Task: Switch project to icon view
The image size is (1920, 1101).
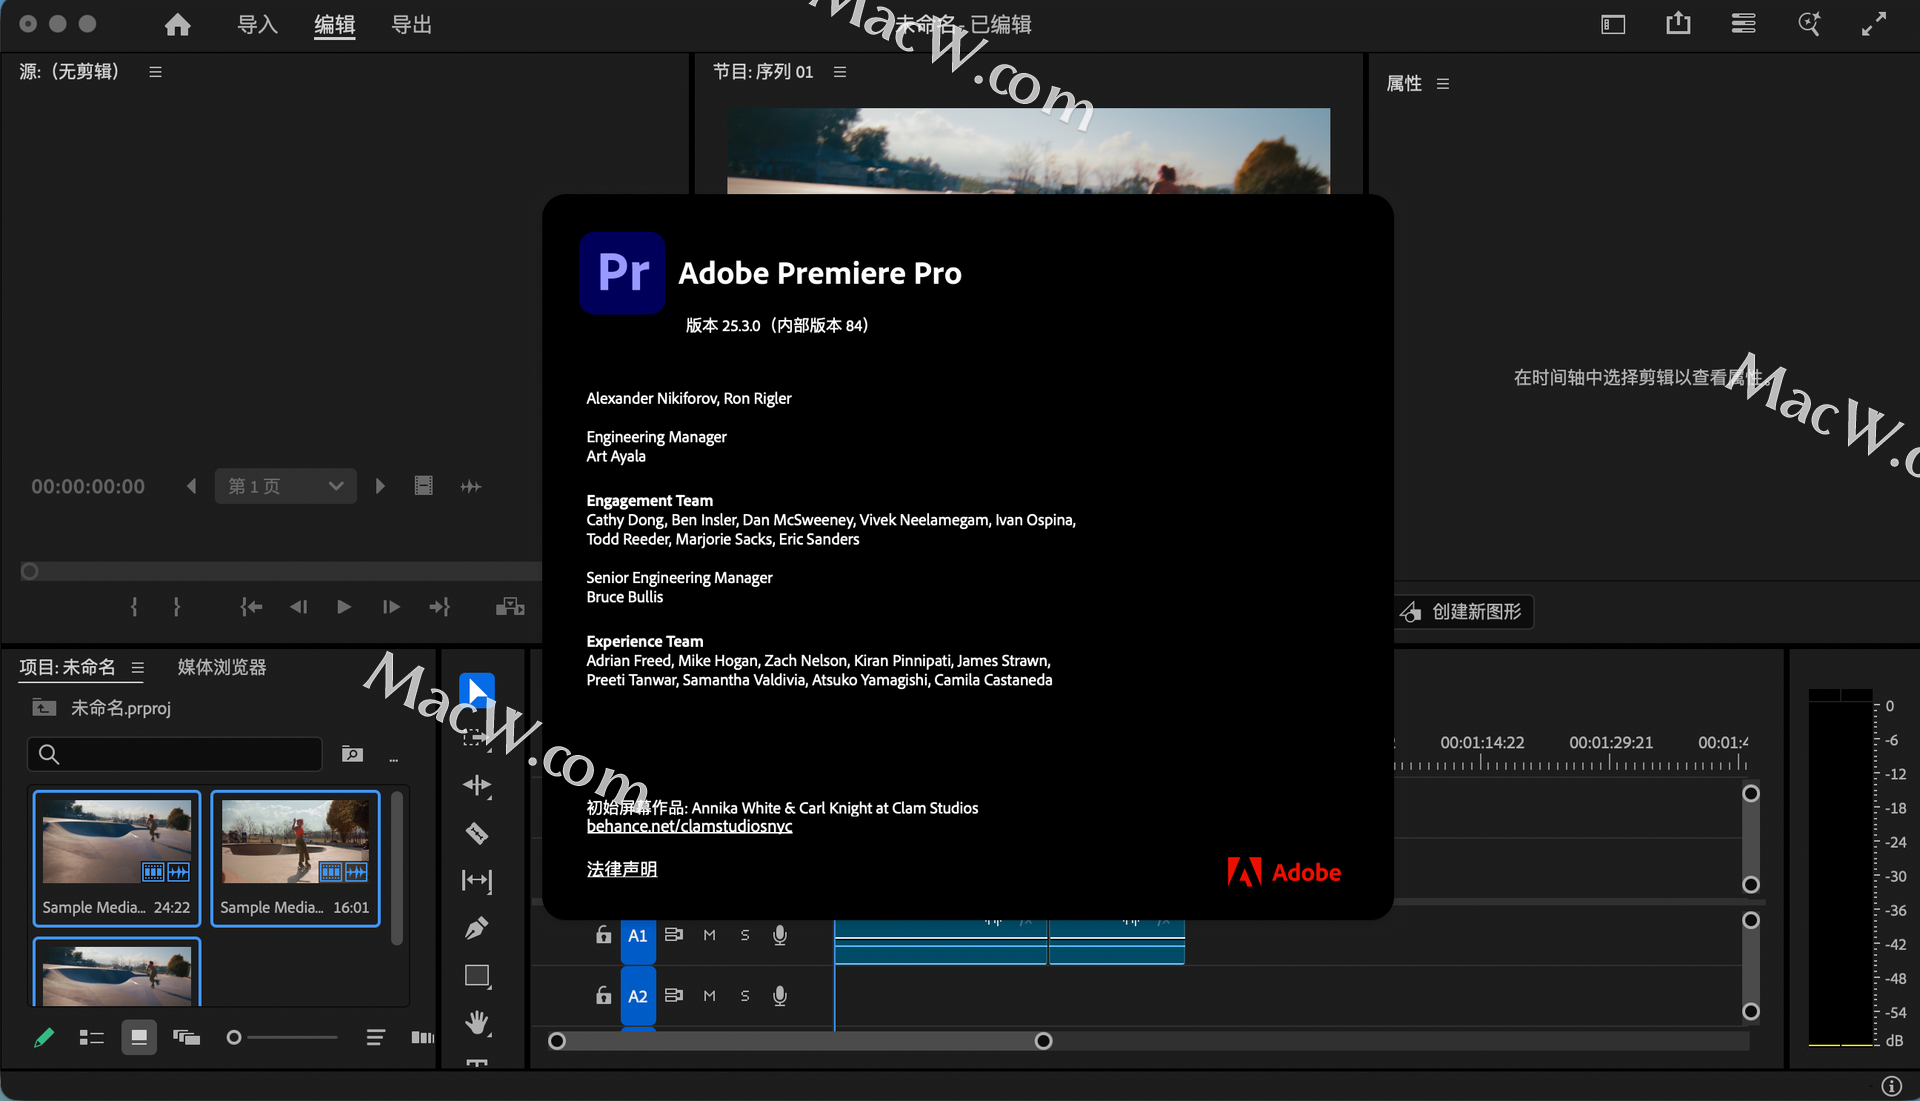Action: [x=139, y=1038]
